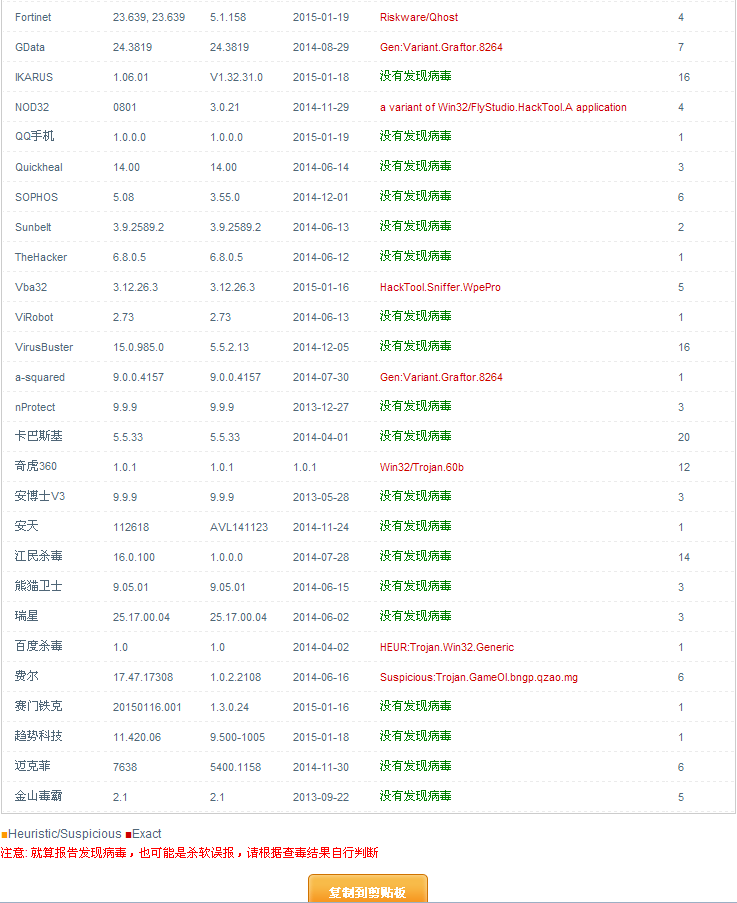Select 费尔 version 17.47.17308
Screen dimensions: 737x903
(x=143, y=677)
